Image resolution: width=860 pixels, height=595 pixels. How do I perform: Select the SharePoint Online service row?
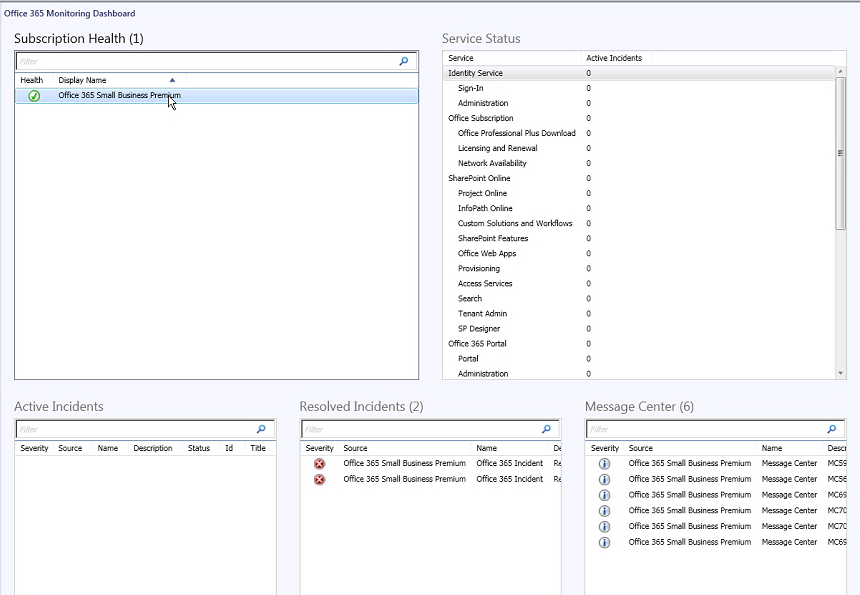(x=639, y=179)
